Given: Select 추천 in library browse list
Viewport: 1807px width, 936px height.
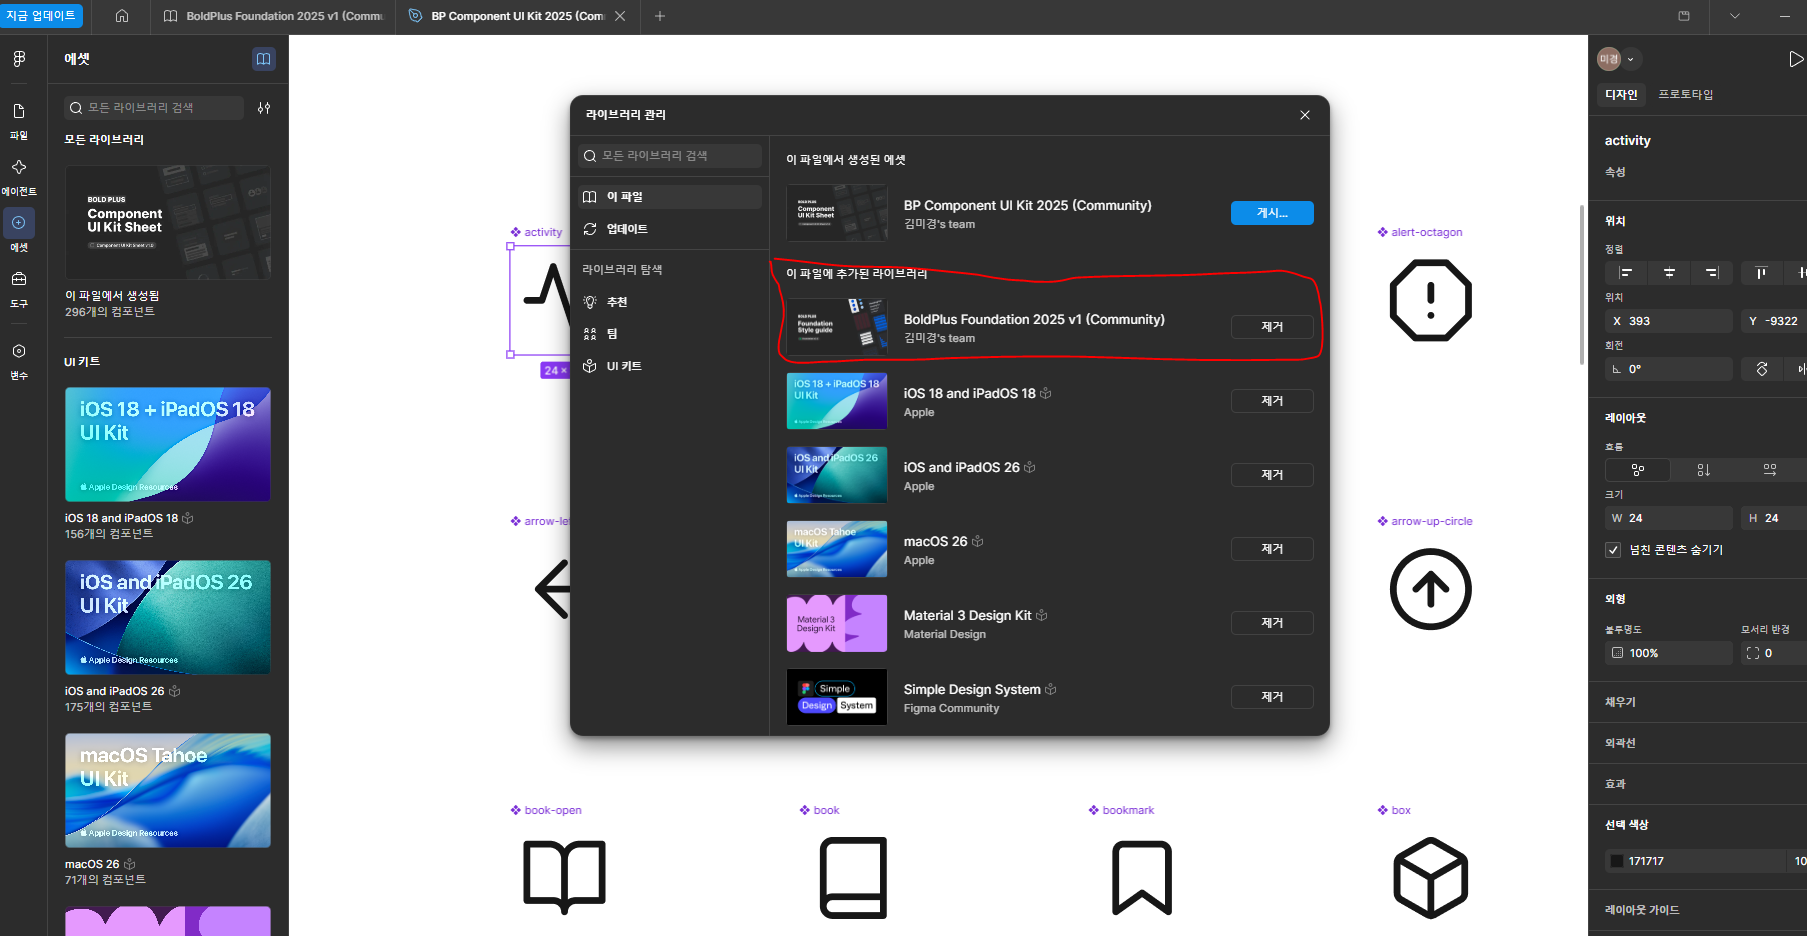Looking at the screenshot, I should click(670, 302).
